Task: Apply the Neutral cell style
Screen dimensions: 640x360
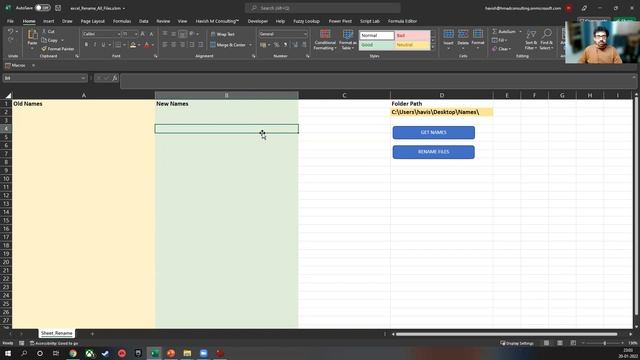Action: coord(412,45)
